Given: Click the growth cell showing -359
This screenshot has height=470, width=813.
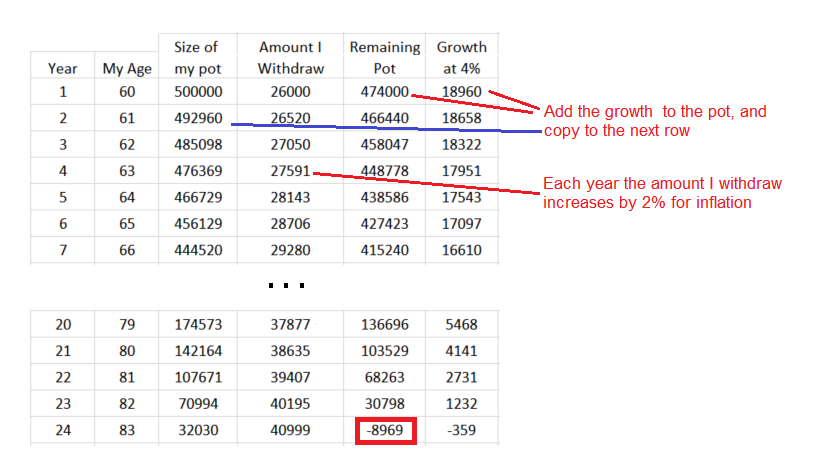Looking at the screenshot, I should click(x=461, y=431).
